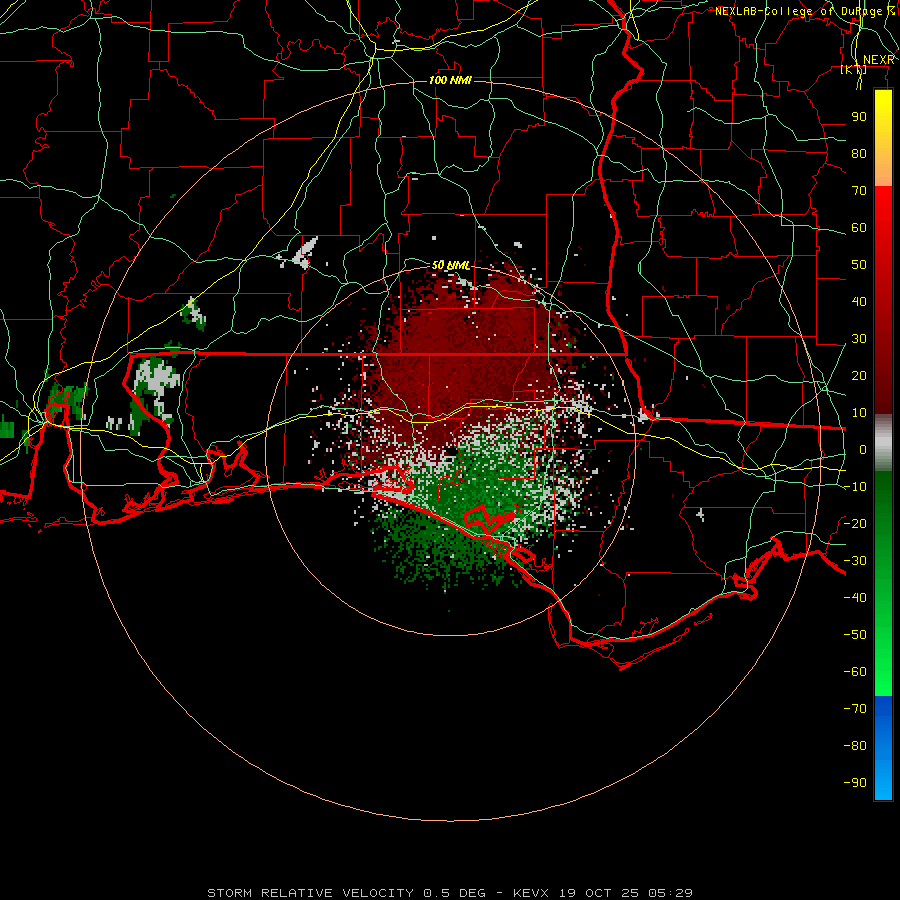Click the 60 value on the velocity scale
The width and height of the screenshot is (900, 900).
pyautogui.click(x=859, y=227)
